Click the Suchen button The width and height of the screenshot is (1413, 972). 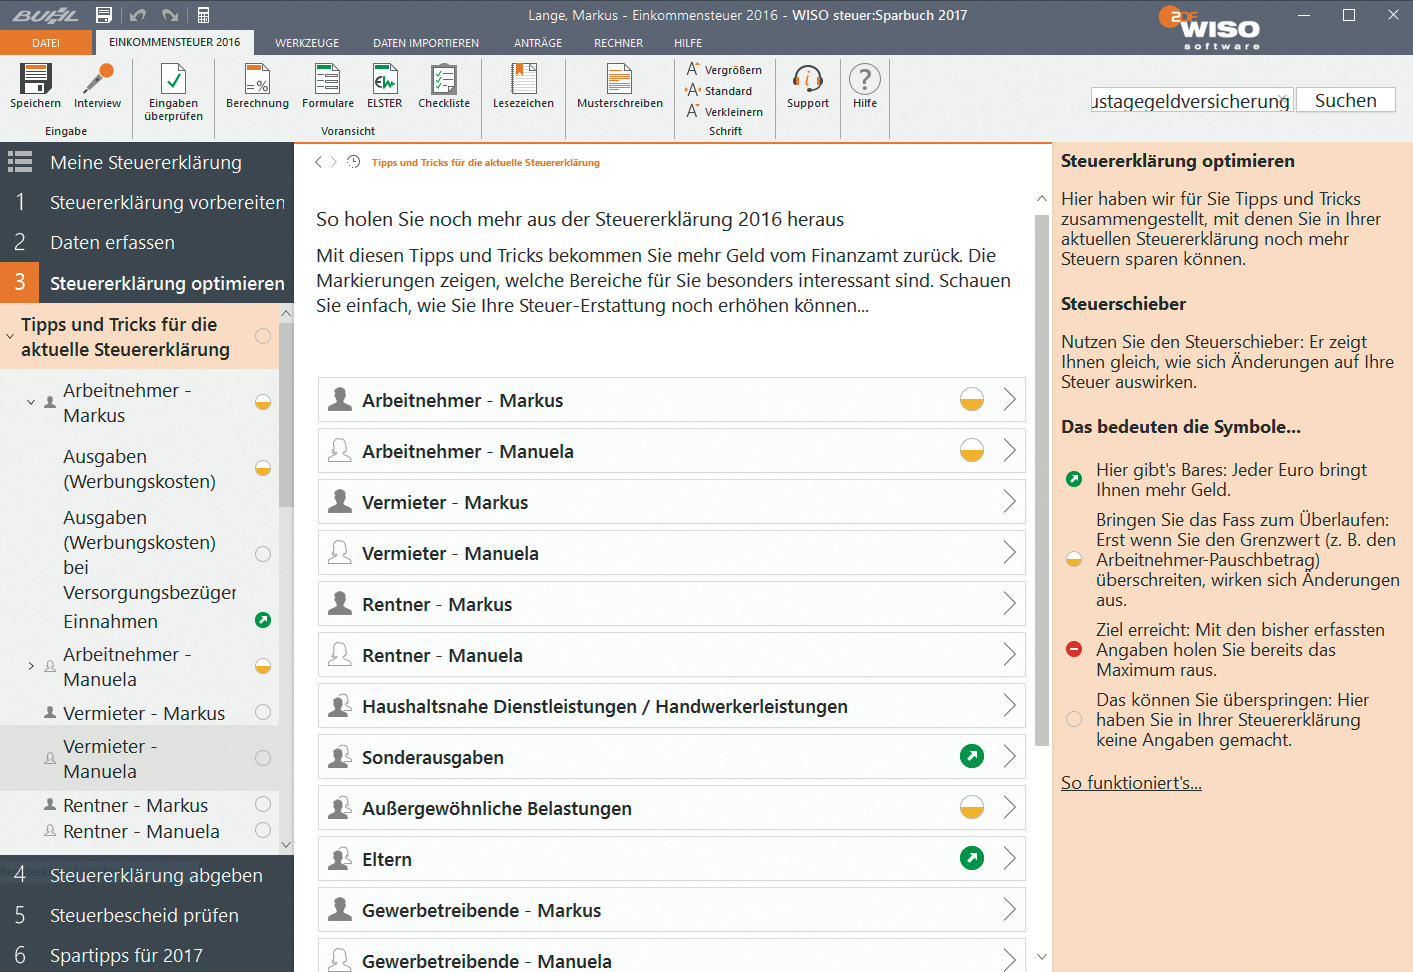click(1345, 101)
